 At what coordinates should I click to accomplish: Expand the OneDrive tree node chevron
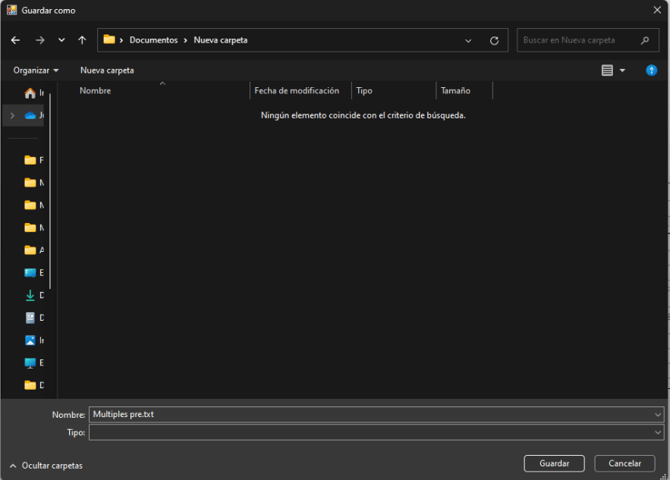[x=11, y=116]
